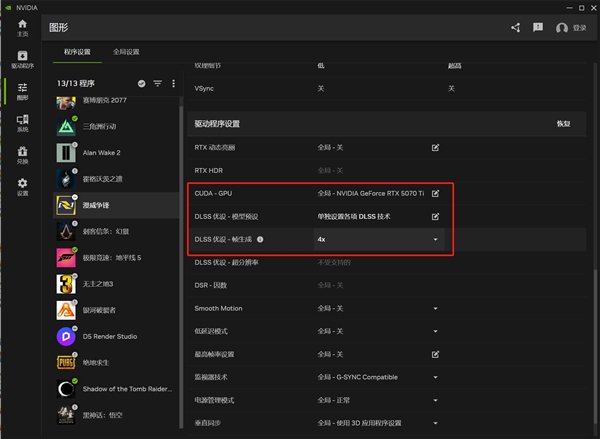Open the feedback notification icon
600x439 pixels.
[538, 27]
